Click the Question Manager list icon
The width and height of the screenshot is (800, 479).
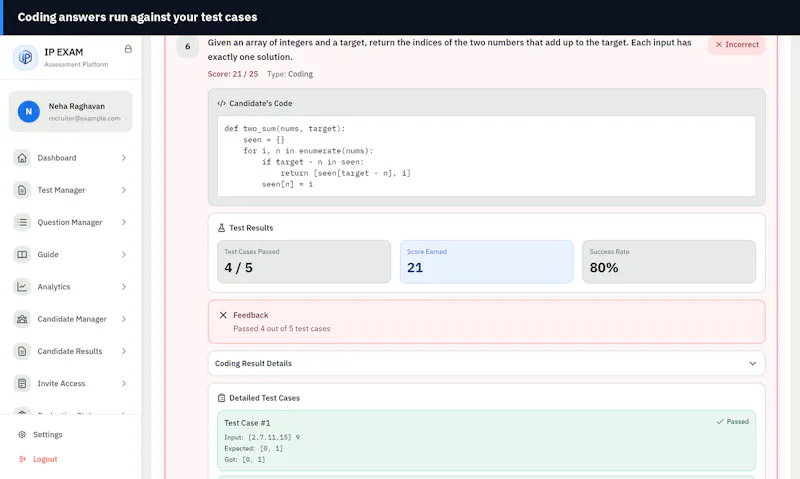click(22, 222)
